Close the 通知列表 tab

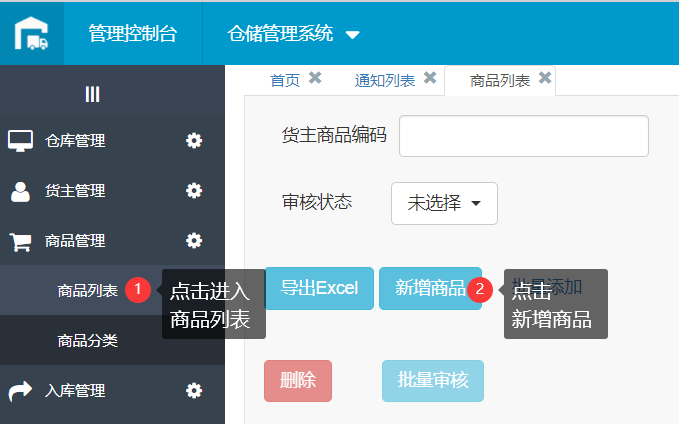pyautogui.click(x=430, y=78)
